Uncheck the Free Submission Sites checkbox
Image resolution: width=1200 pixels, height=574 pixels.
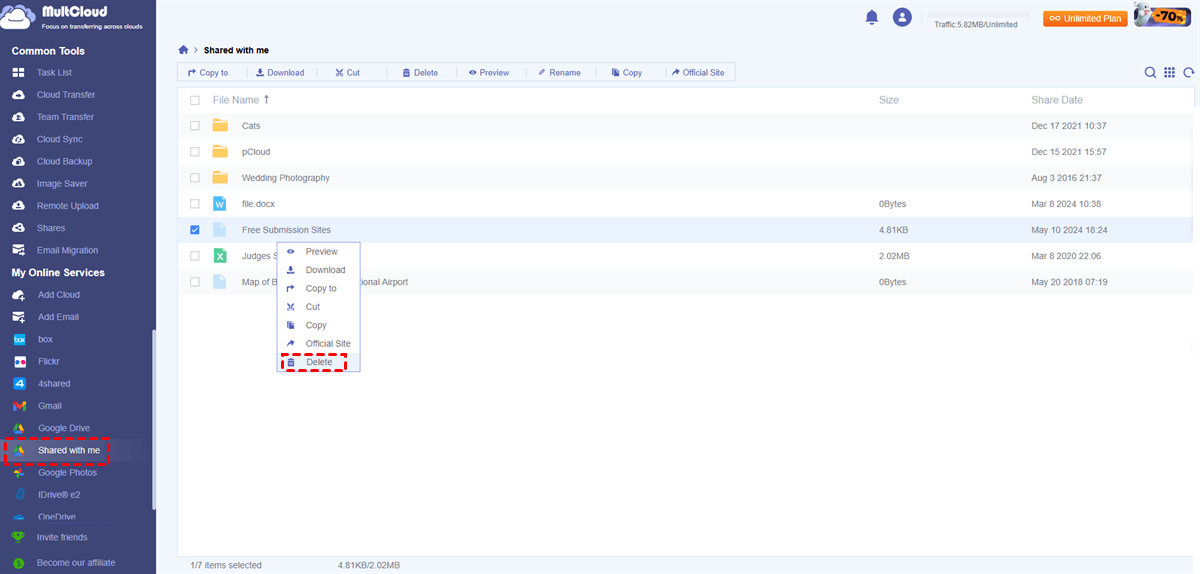pos(195,230)
